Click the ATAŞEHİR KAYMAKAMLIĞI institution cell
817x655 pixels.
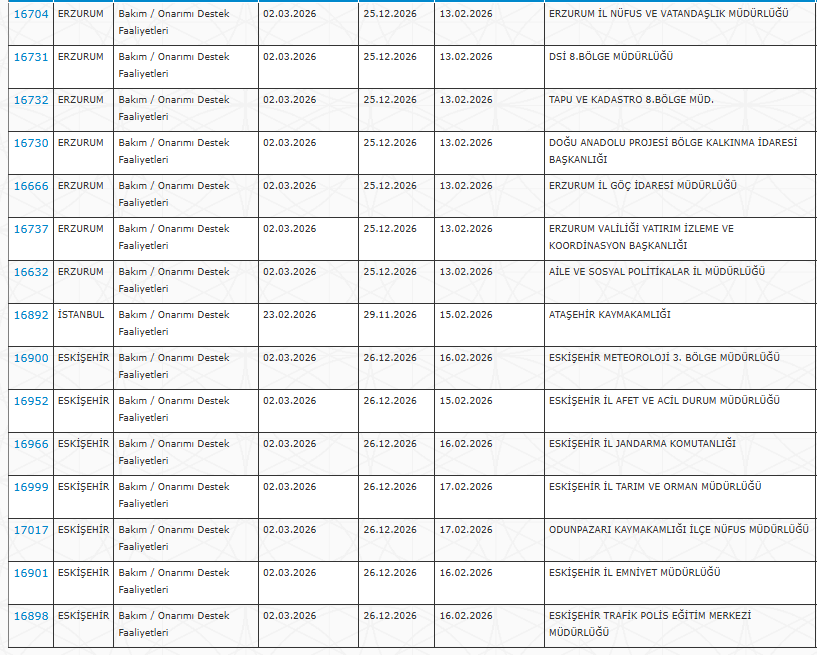click(x=610, y=315)
